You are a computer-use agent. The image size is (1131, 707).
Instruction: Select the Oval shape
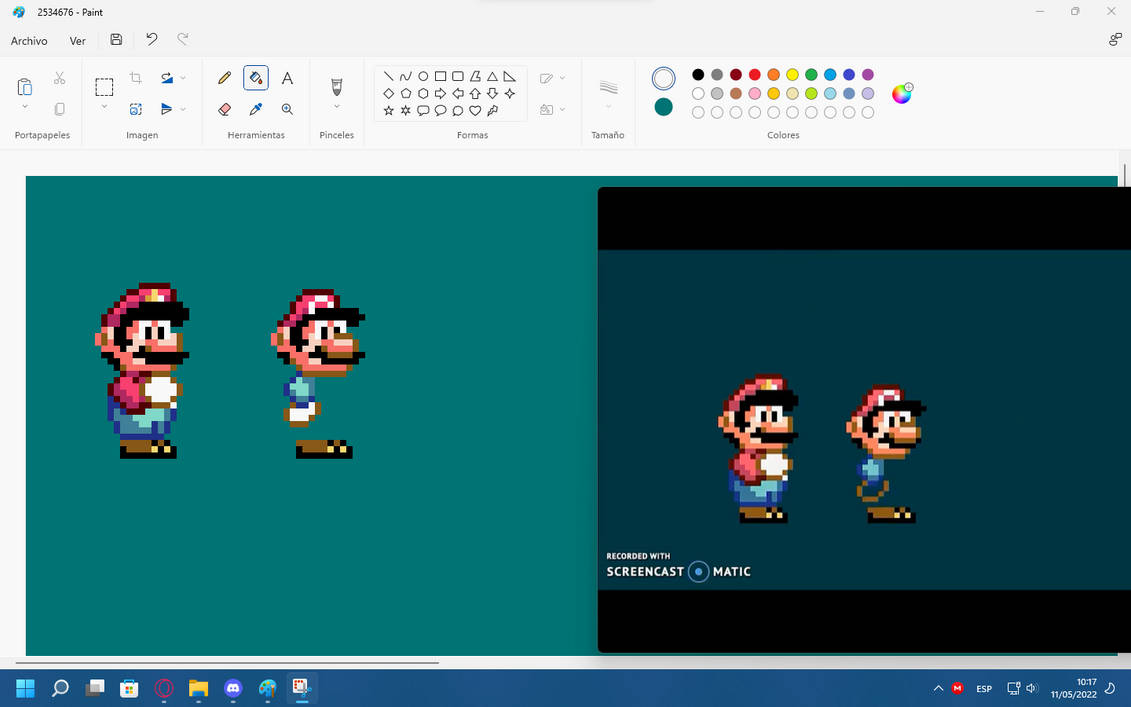pyautogui.click(x=422, y=75)
